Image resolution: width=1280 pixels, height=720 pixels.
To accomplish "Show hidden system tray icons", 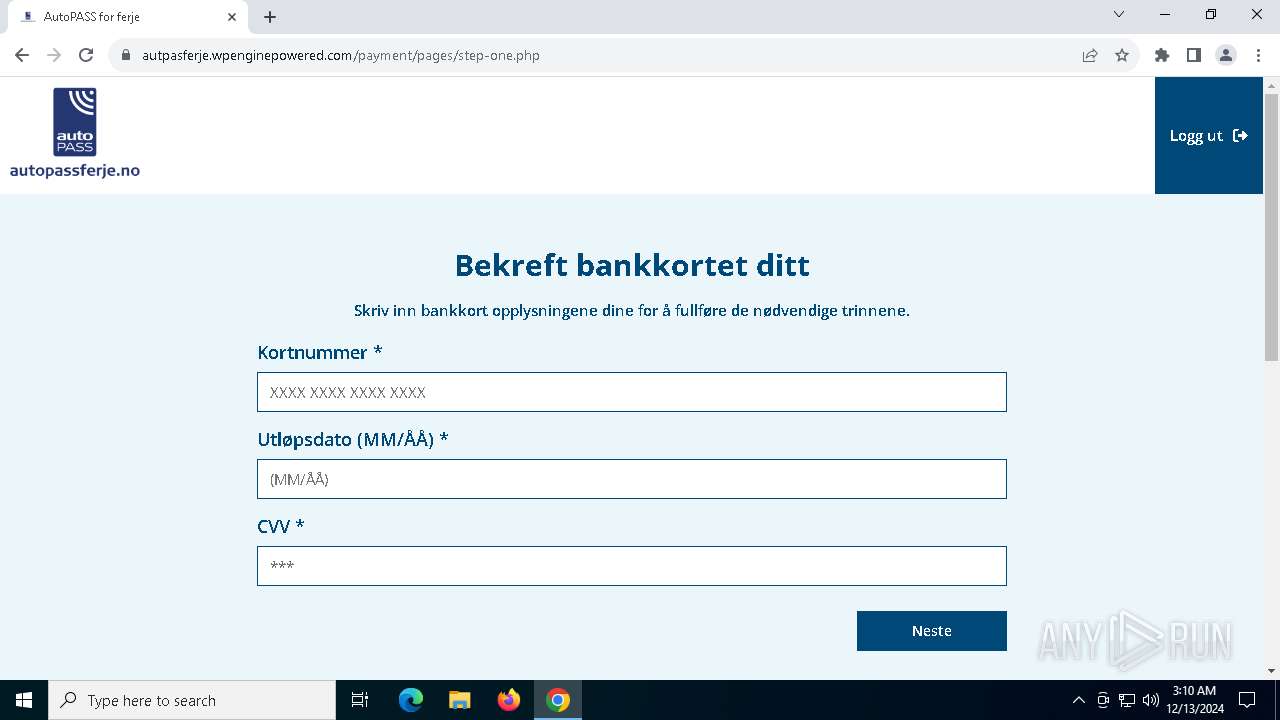I will point(1078,700).
